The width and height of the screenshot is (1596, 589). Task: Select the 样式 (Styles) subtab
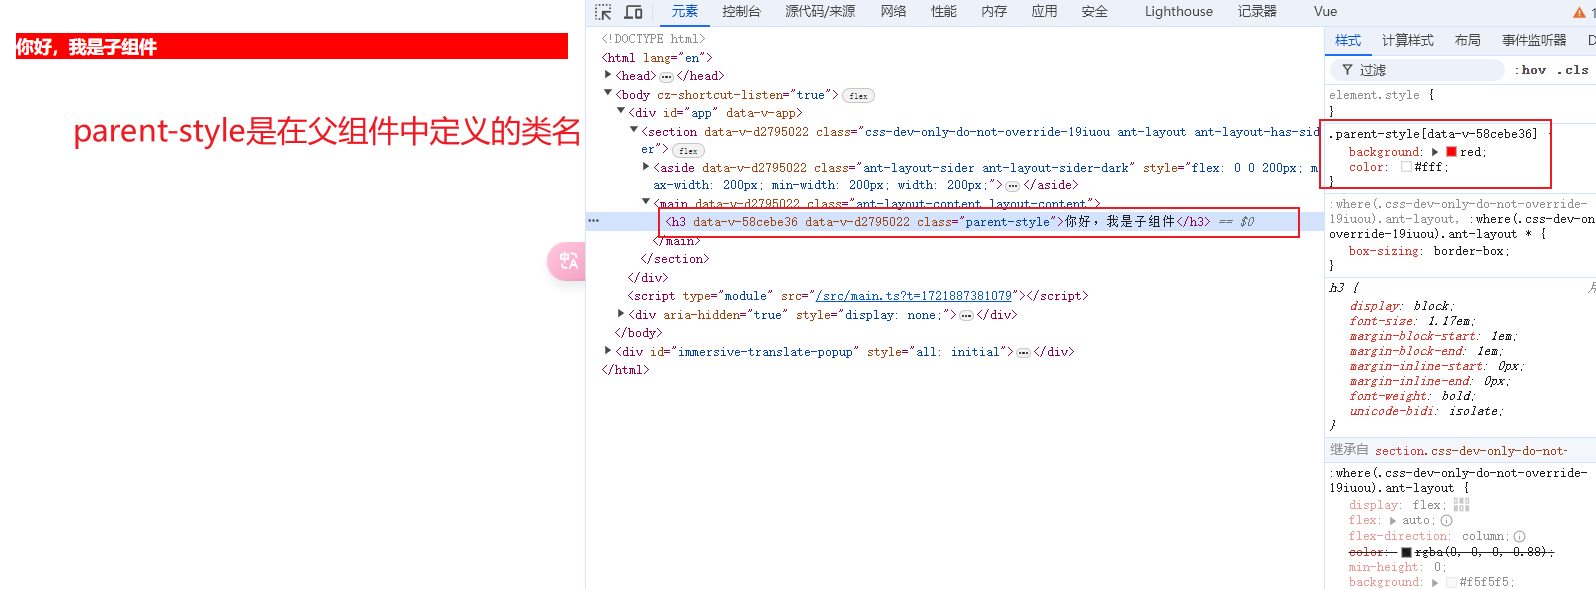(1348, 41)
